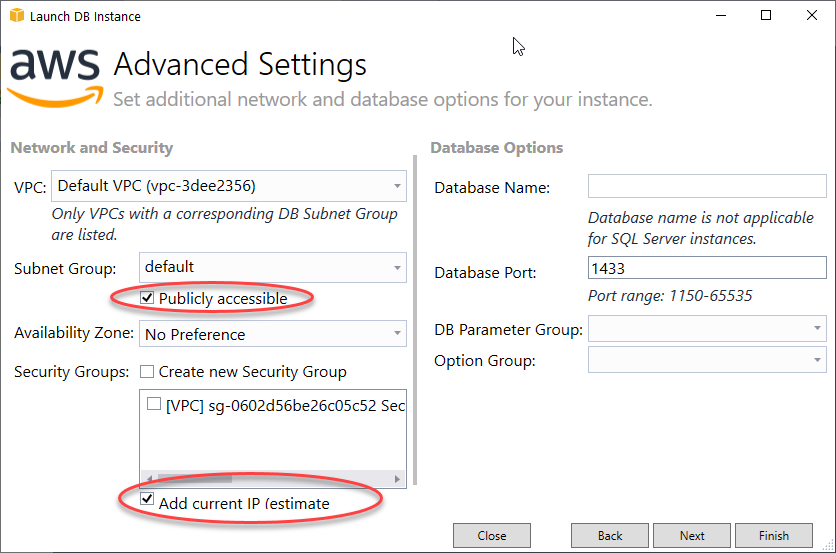836x553 pixels.
Task: Expand the DB Parameter Group dropdown
Action: pyautogui.click(x=707, y=328)
